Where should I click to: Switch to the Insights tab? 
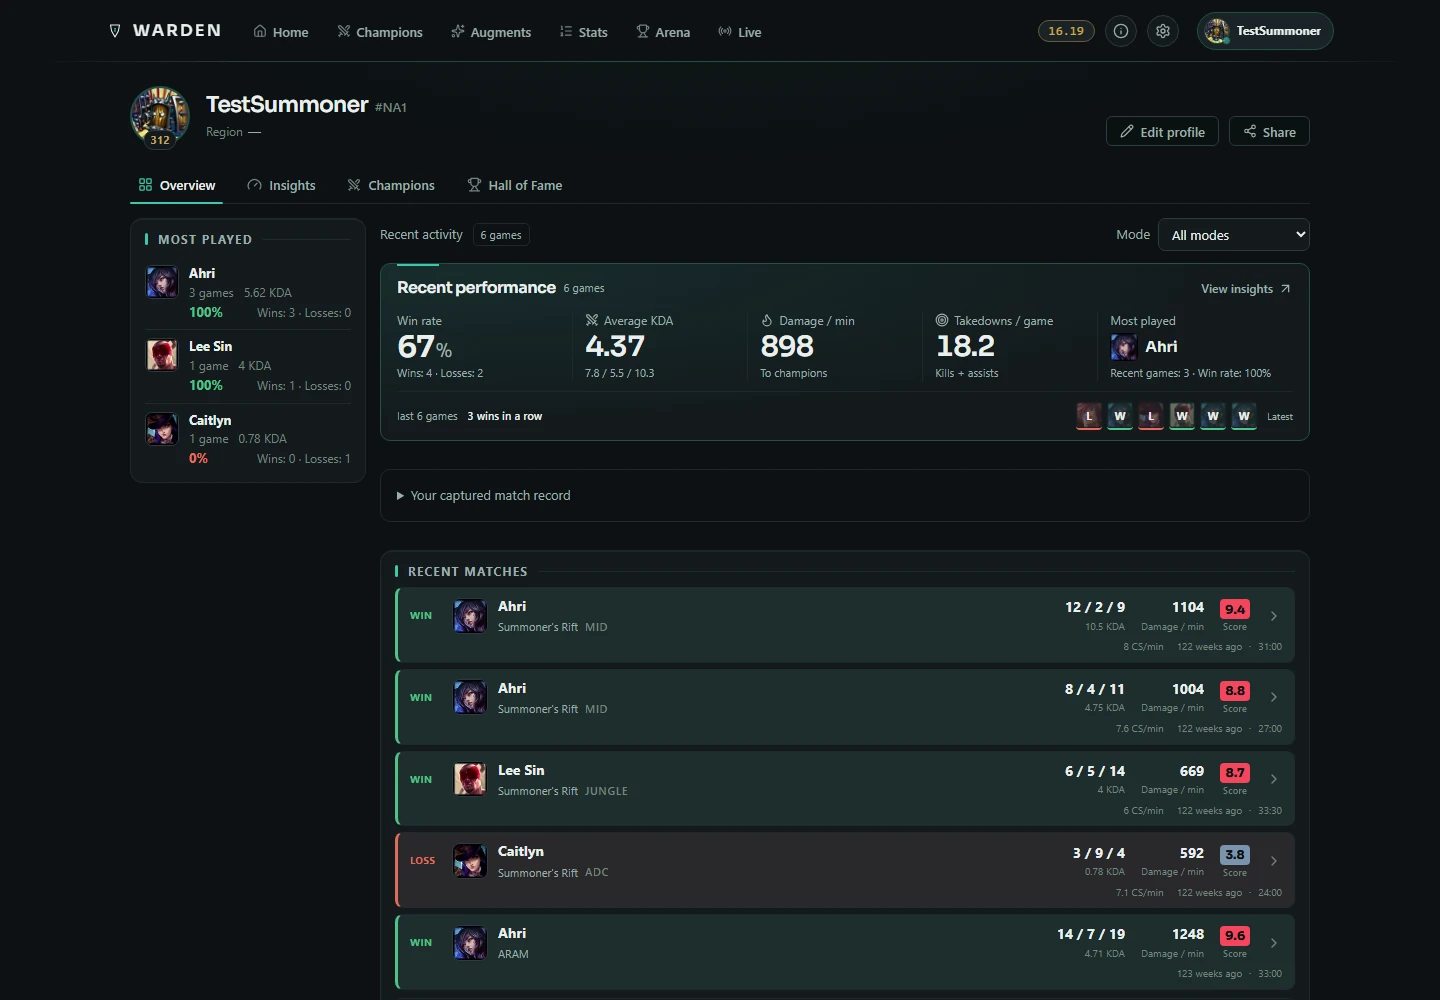(x=281, y=185)
